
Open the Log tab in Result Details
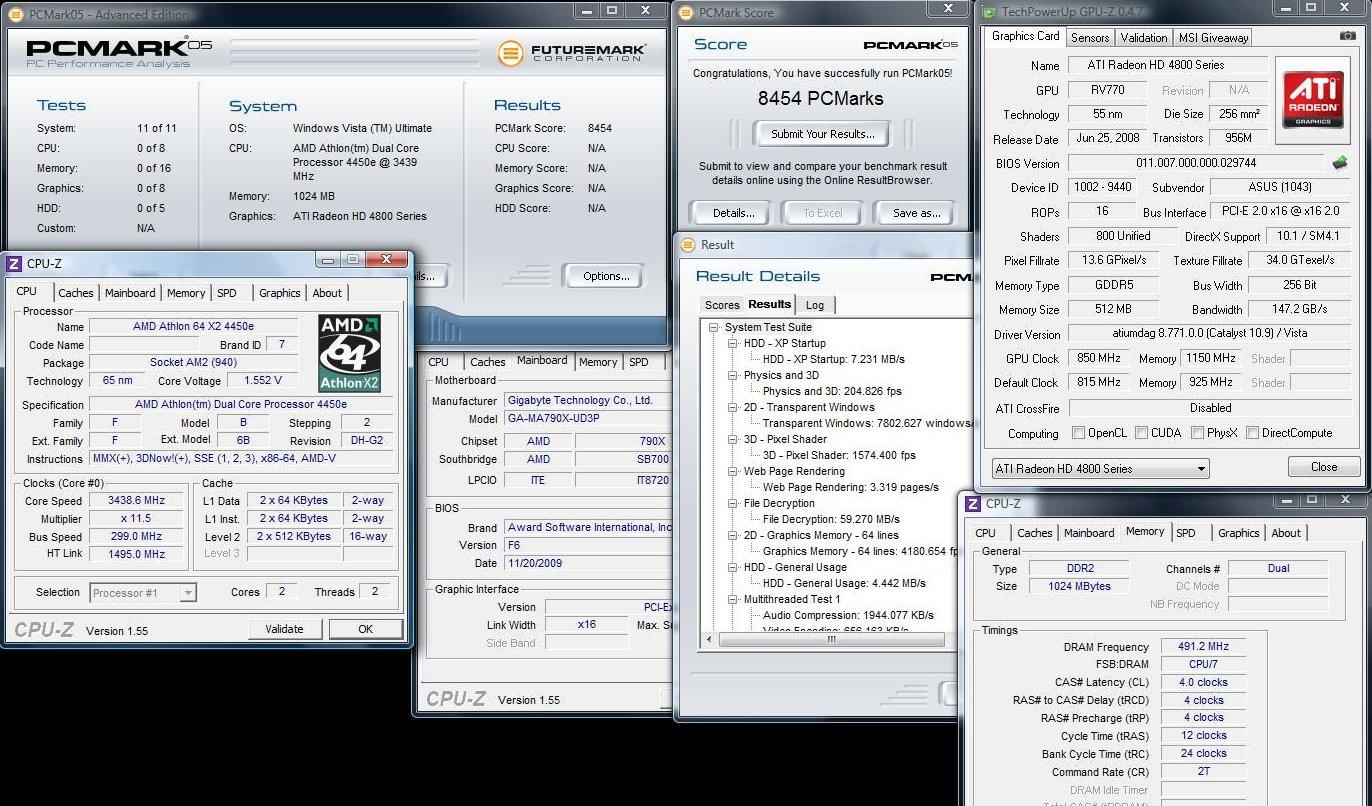[x=816, y=305]
